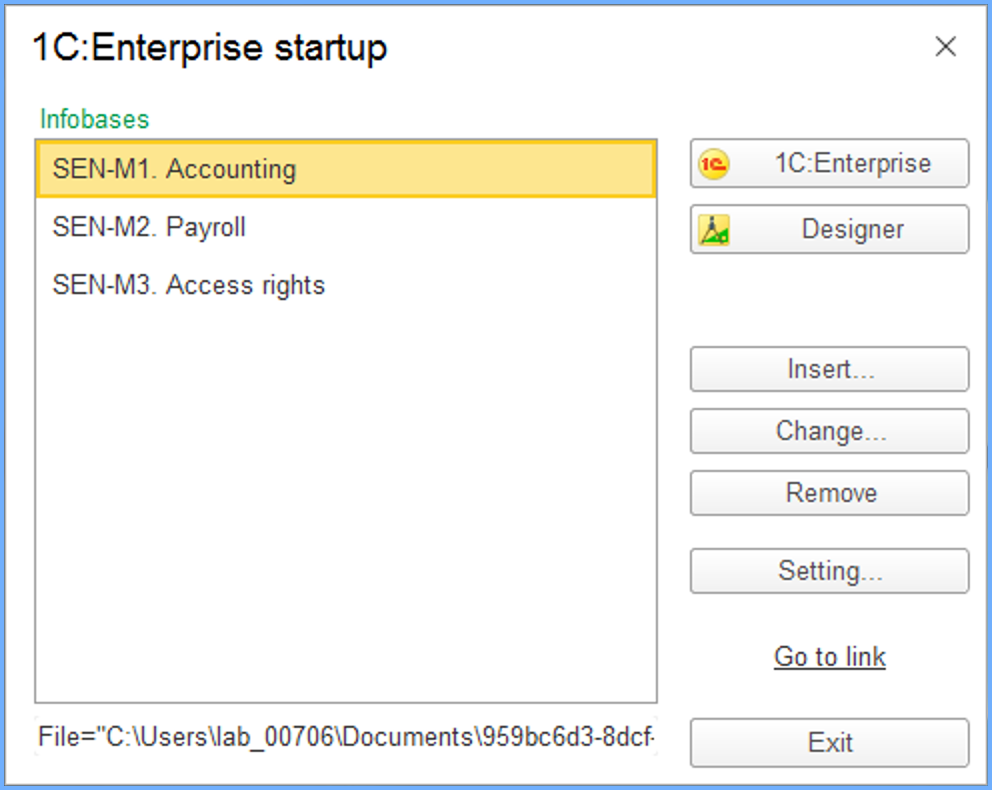Remove the selected infobase
This screenshot has height=790, width=992.
point(829,494)
